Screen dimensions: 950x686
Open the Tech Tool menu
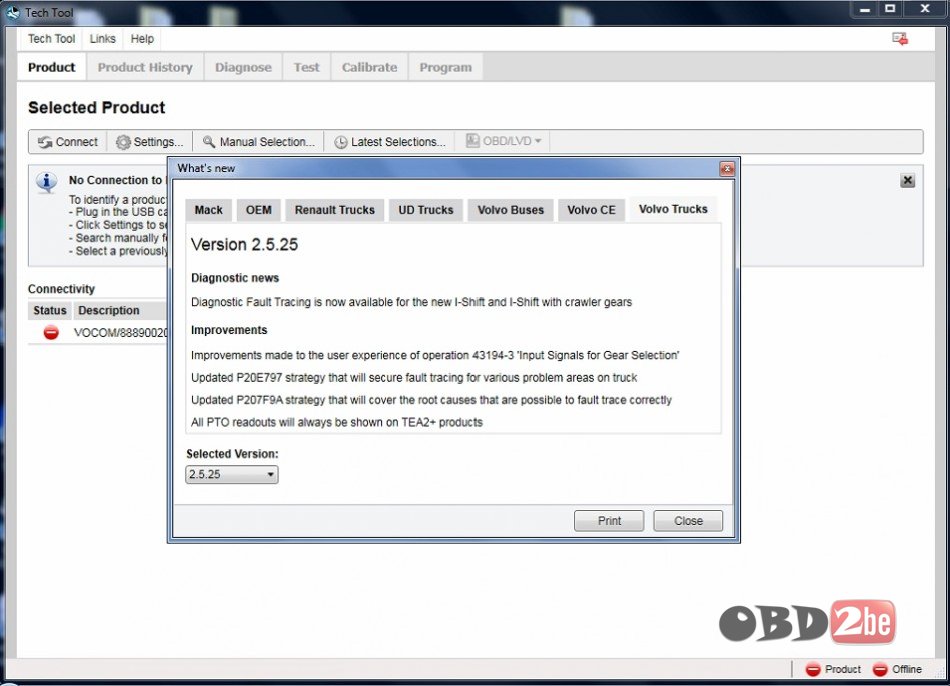pyautogui.click(x=51, y=39)
